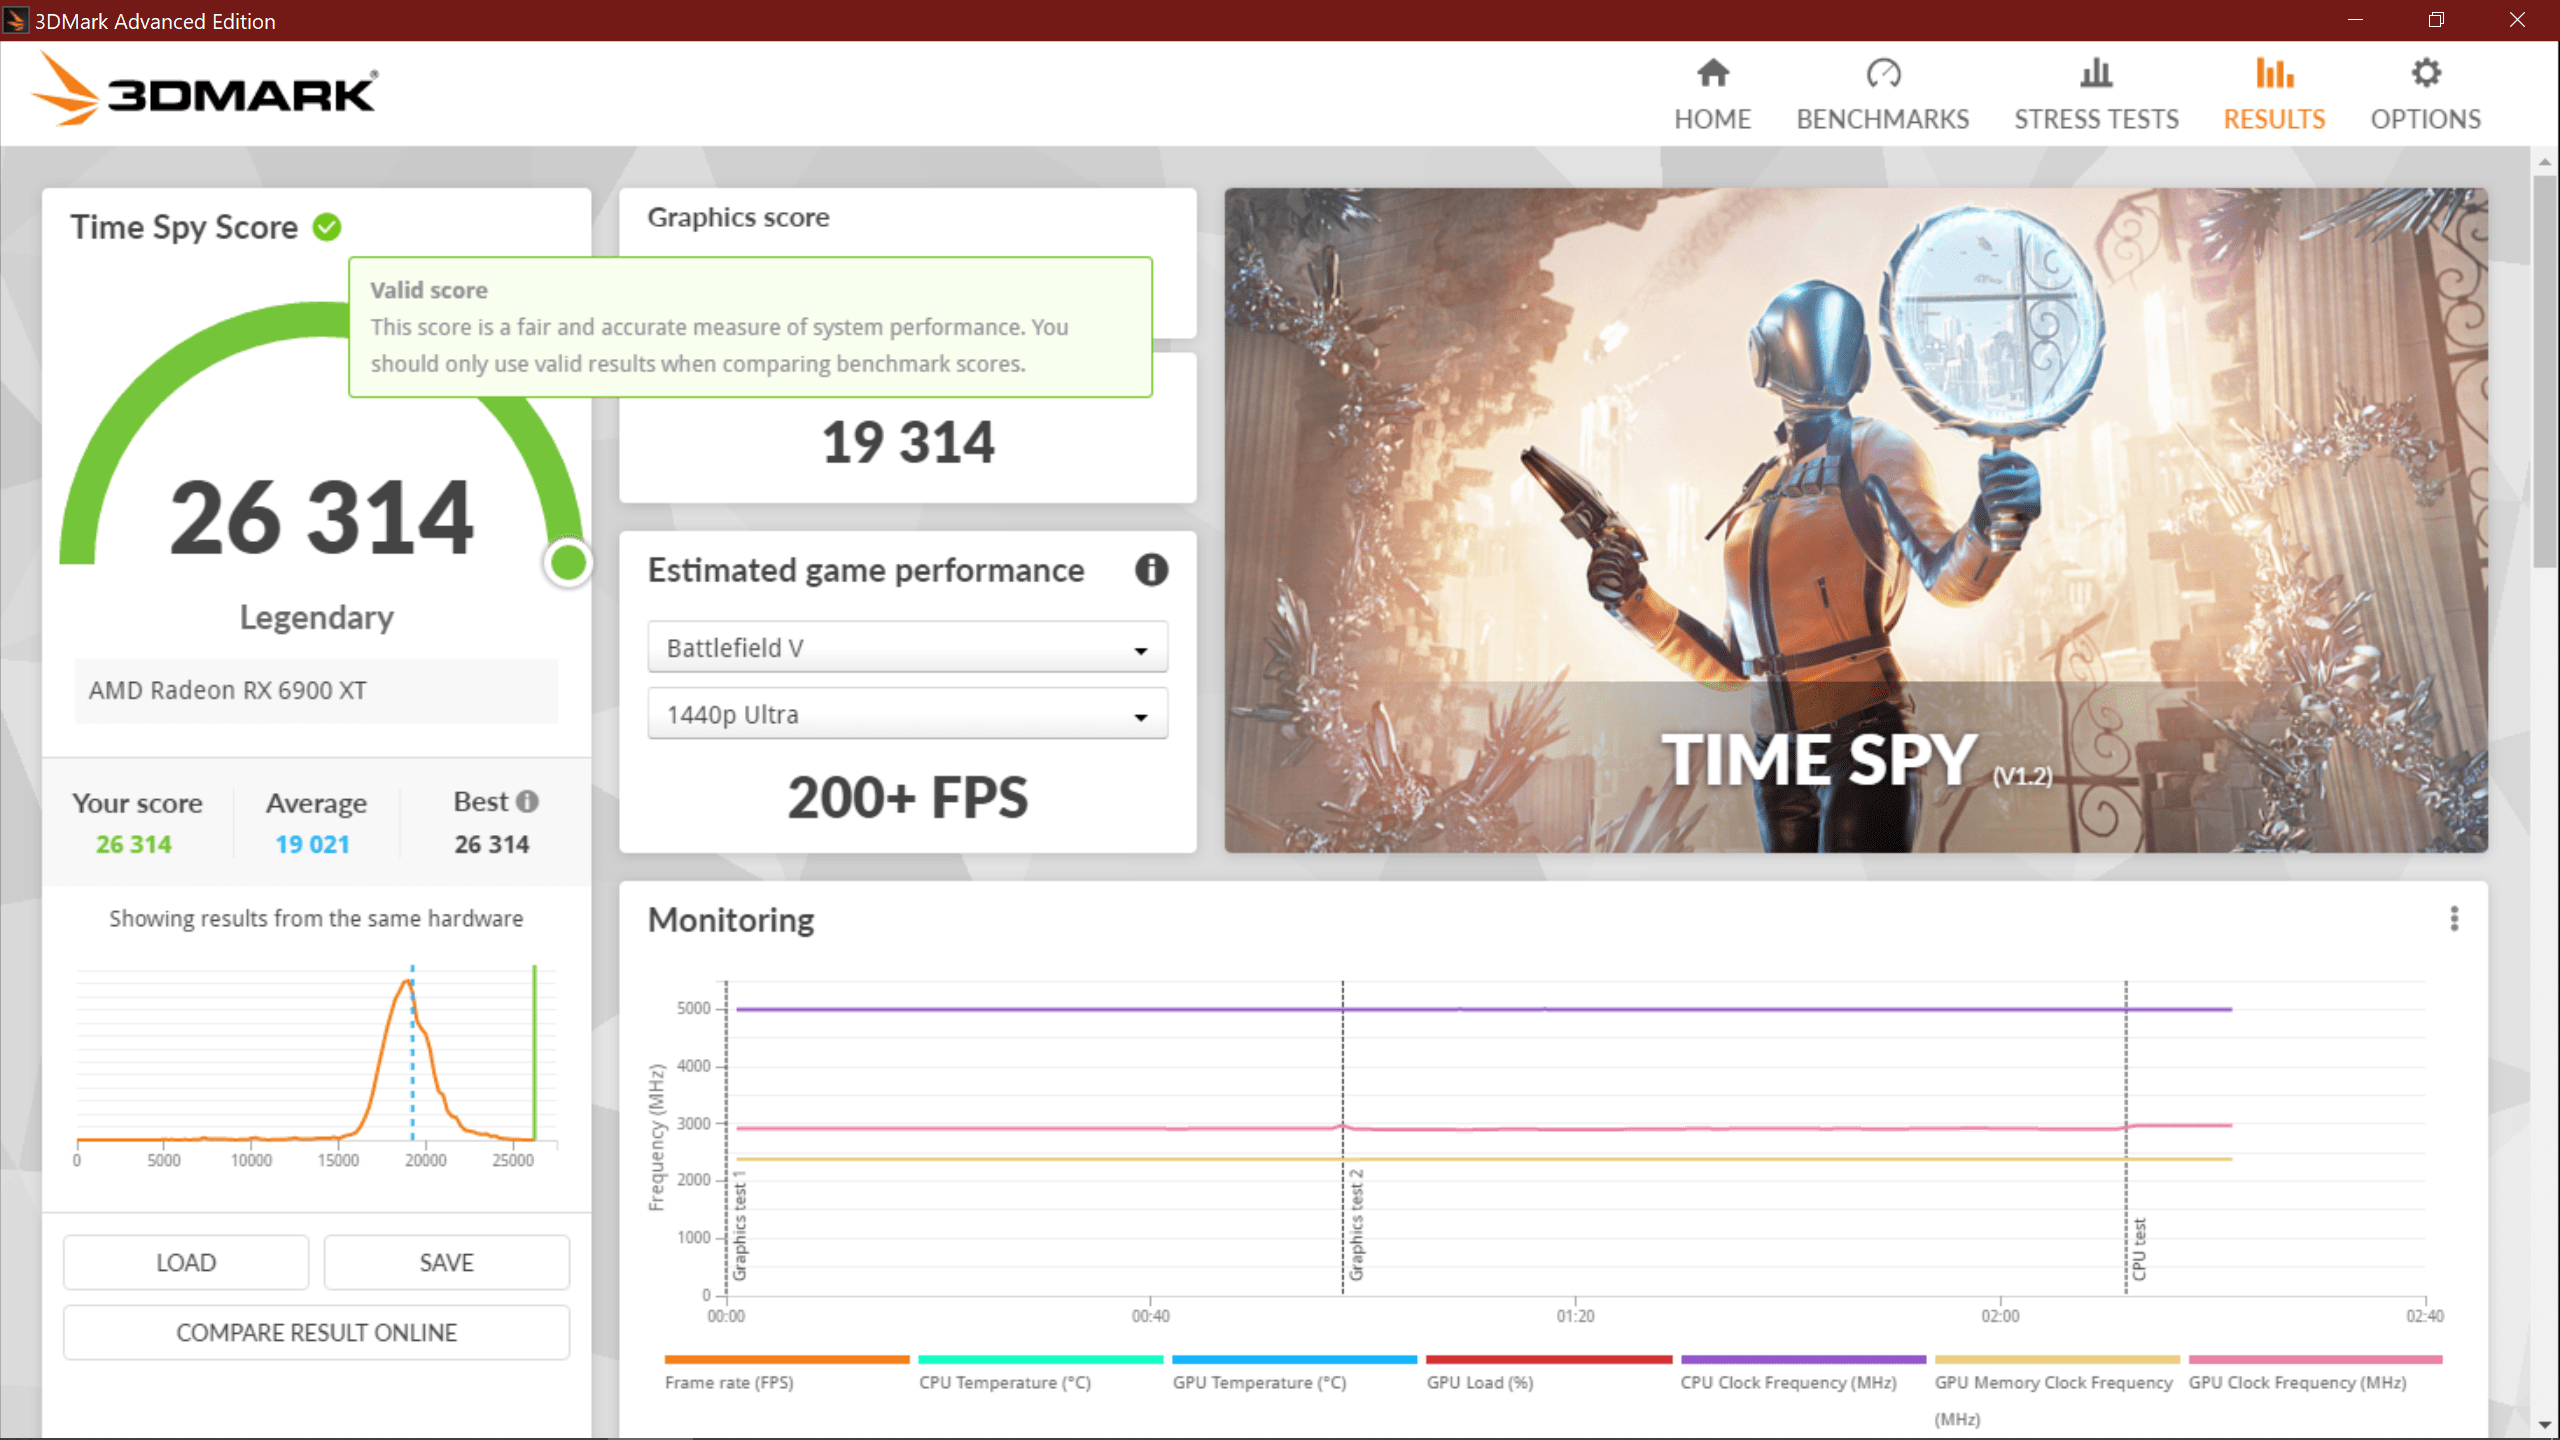Open Options via the gear icon

[2425, 73]
